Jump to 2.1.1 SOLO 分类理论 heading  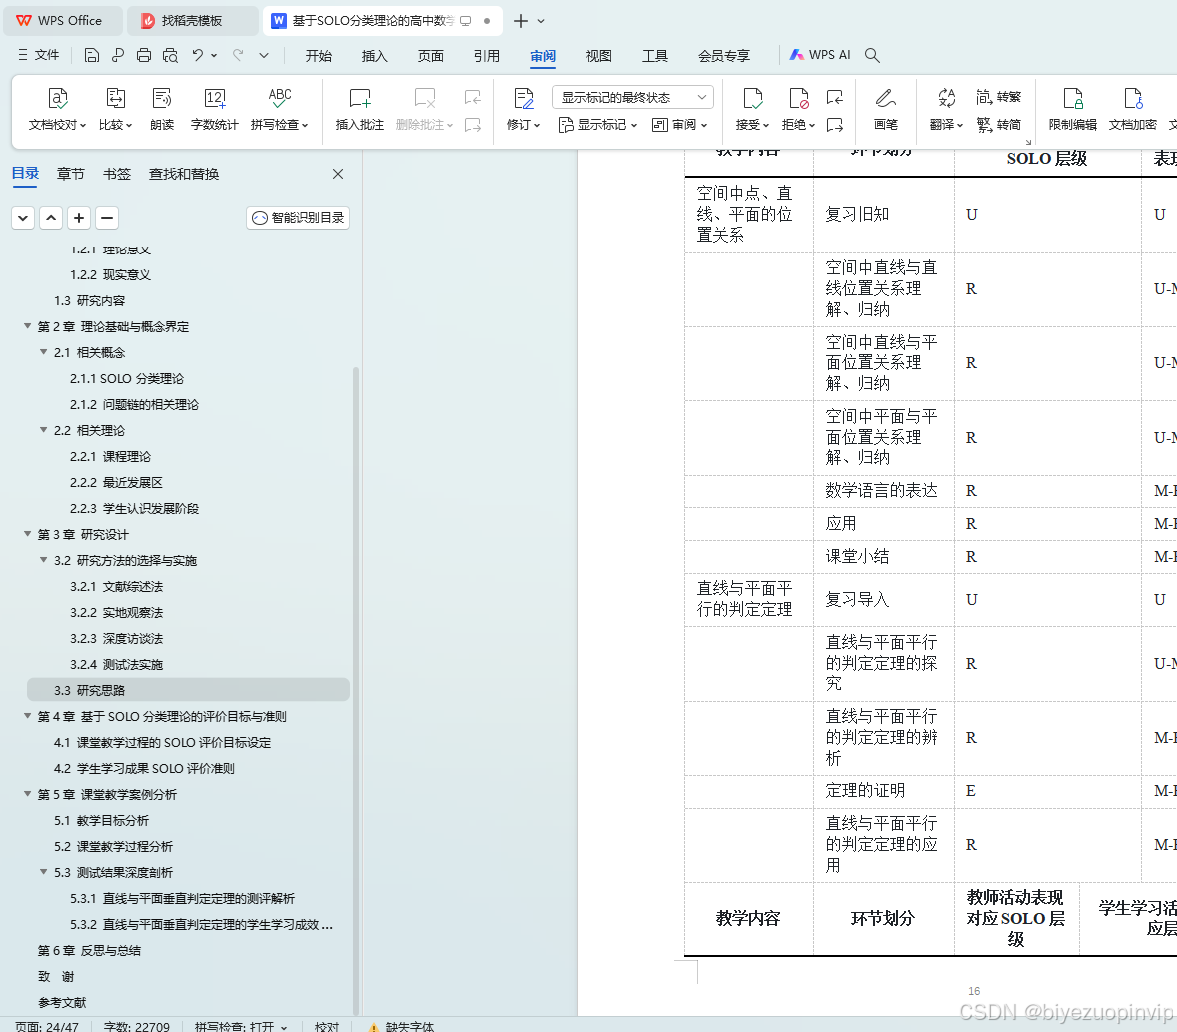coord(126,378)
